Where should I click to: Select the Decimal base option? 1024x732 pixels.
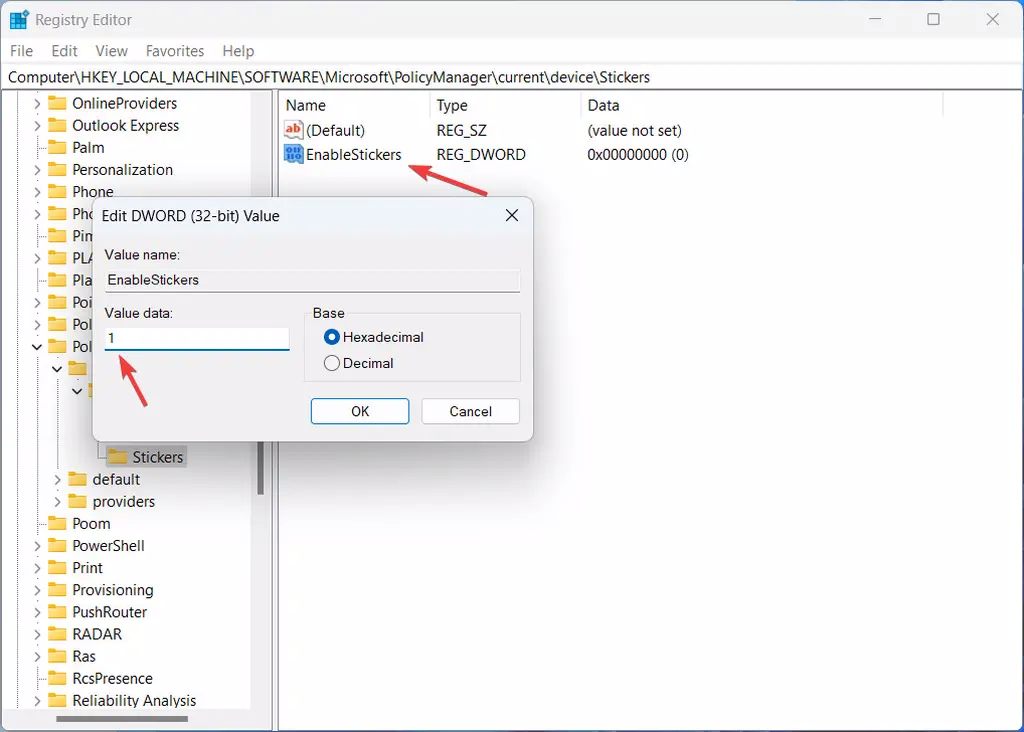tap(334, 362)
